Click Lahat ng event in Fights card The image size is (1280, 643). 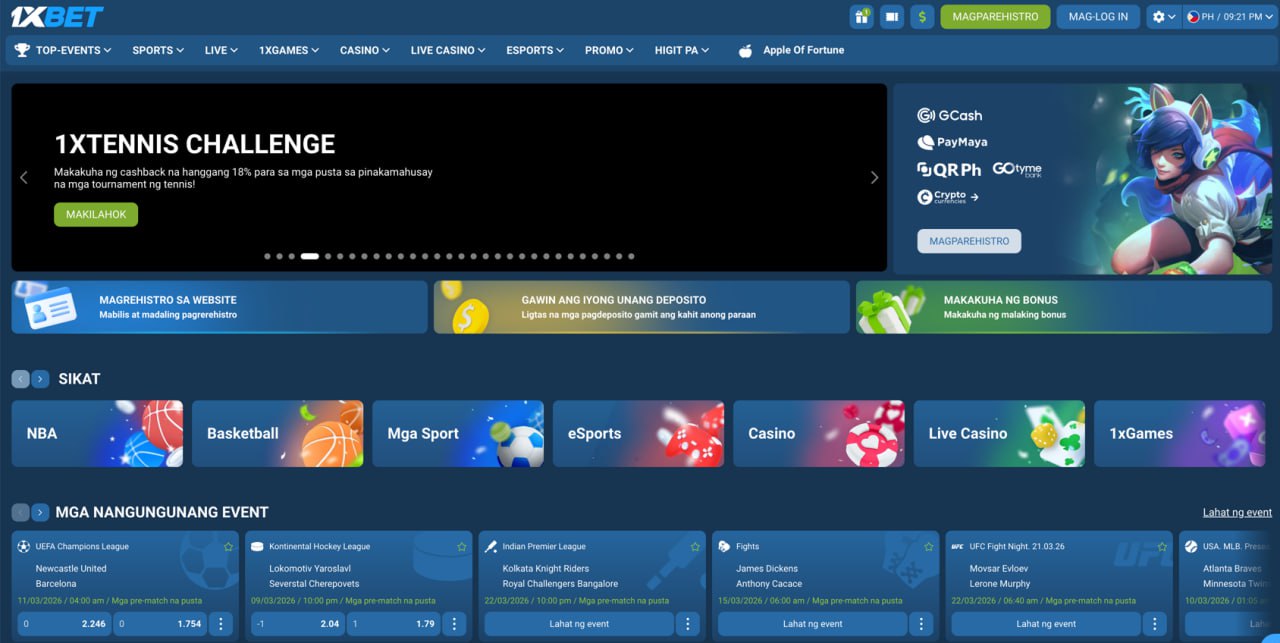(x=812, y=624)
